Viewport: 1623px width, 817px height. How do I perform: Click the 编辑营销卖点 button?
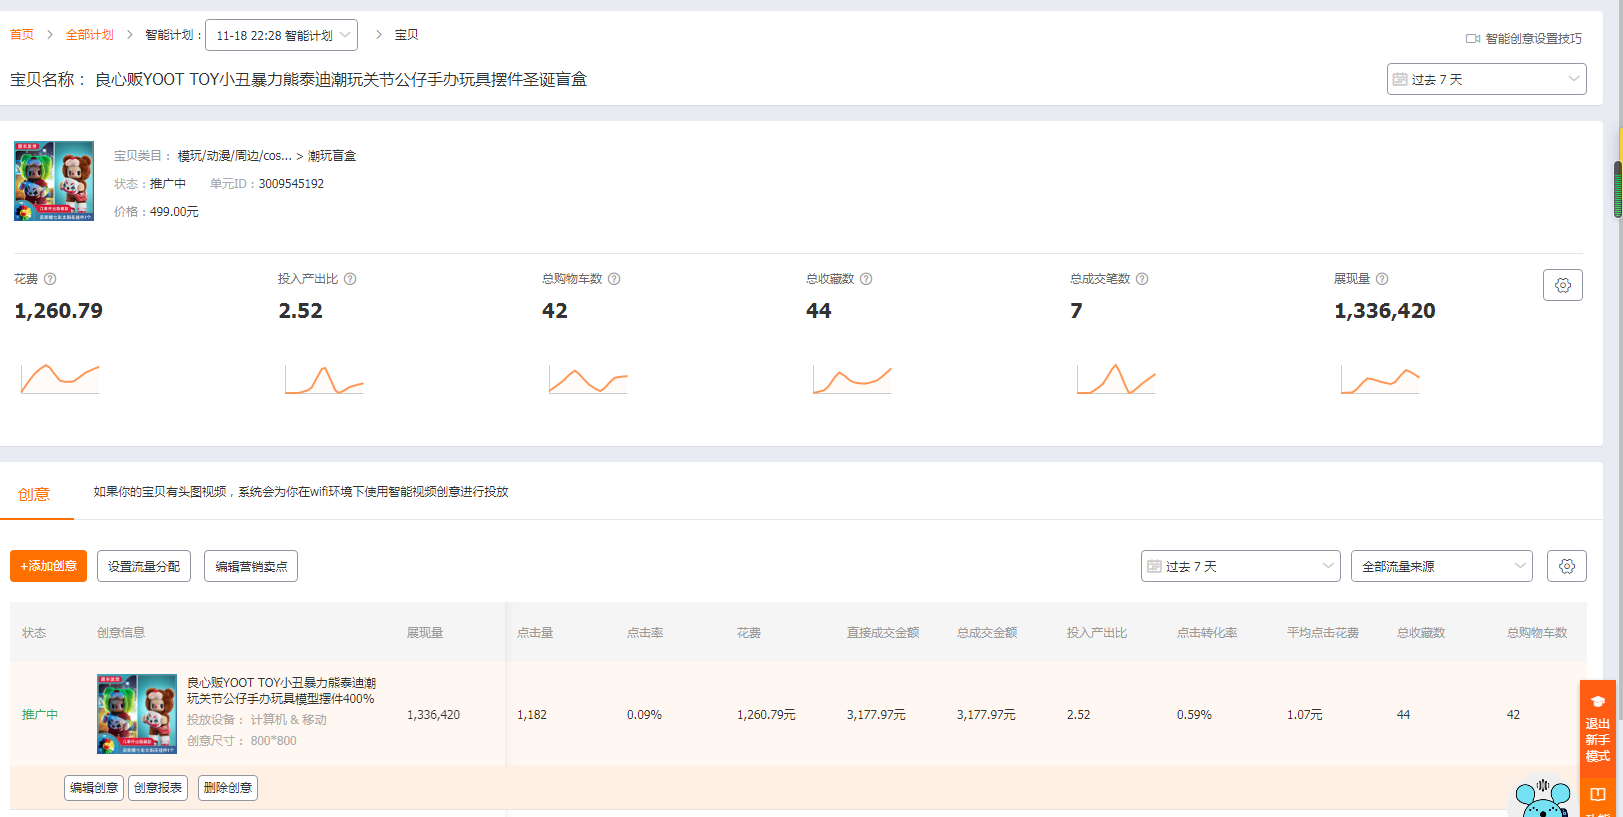[x=251, y=566]
